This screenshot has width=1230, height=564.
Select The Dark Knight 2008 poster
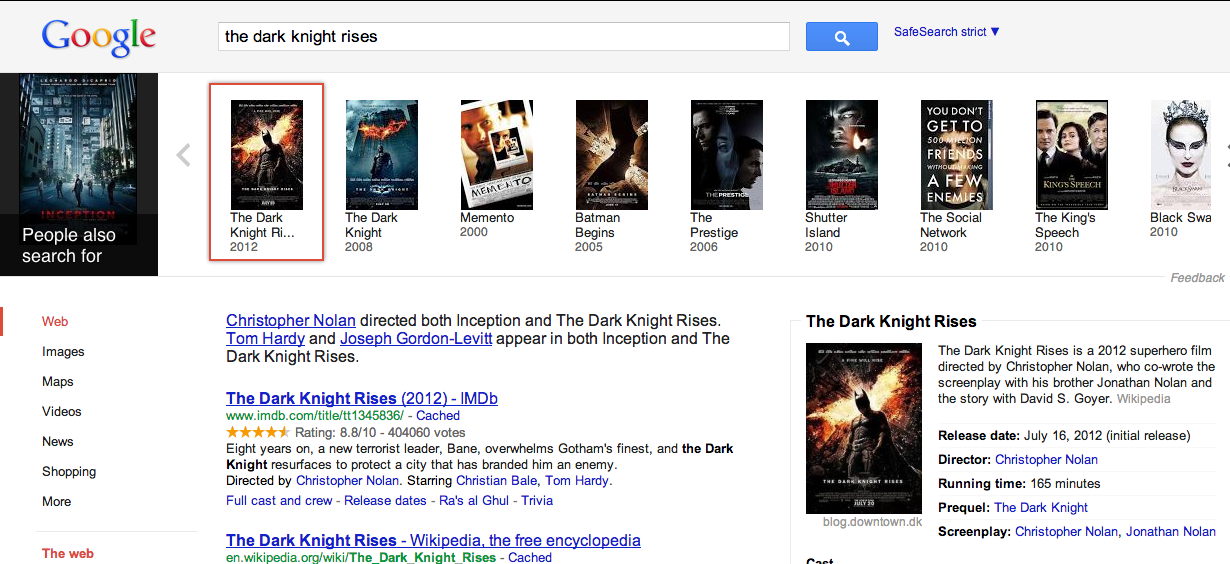(381, 155)
